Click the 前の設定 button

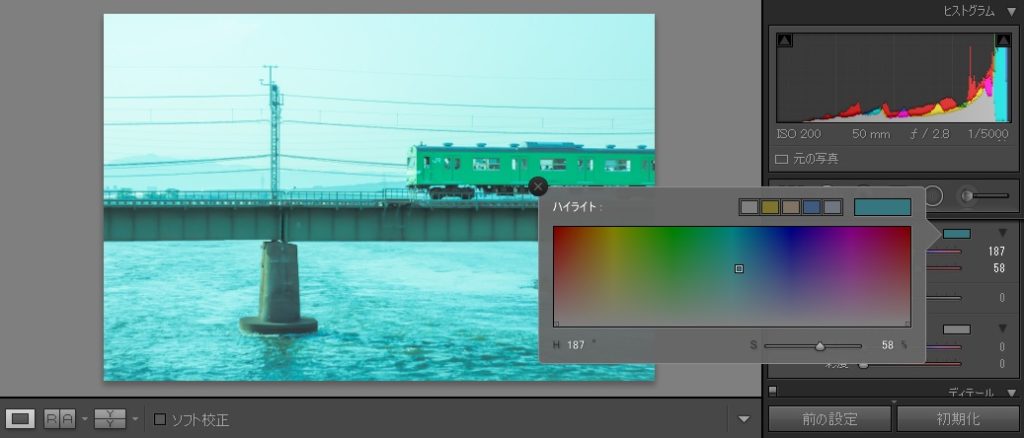(829, 418)
